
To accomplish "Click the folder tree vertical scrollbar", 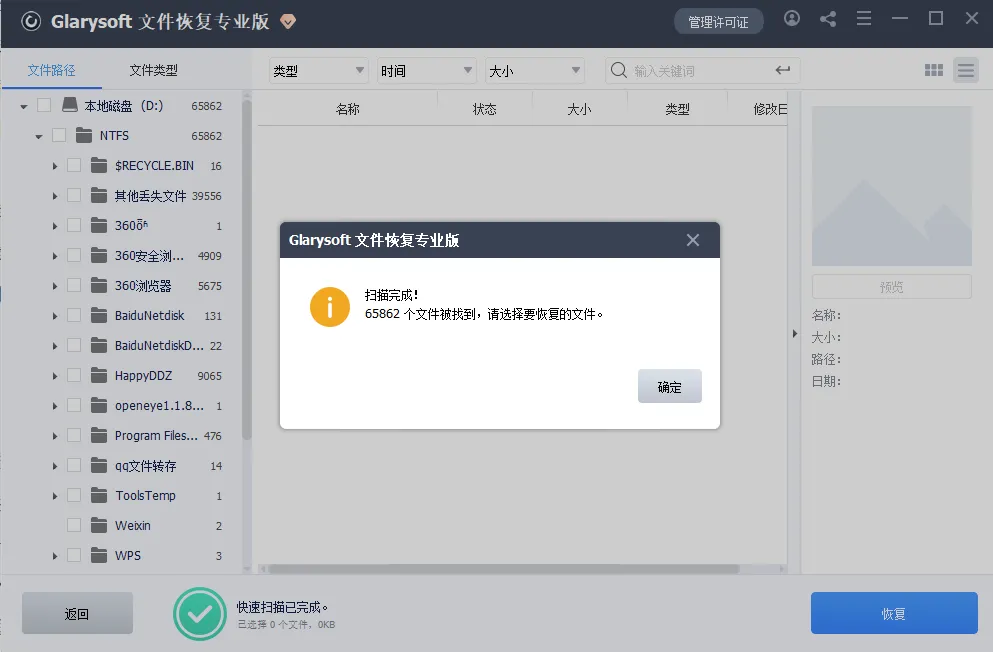I will (x=247, y=269).
